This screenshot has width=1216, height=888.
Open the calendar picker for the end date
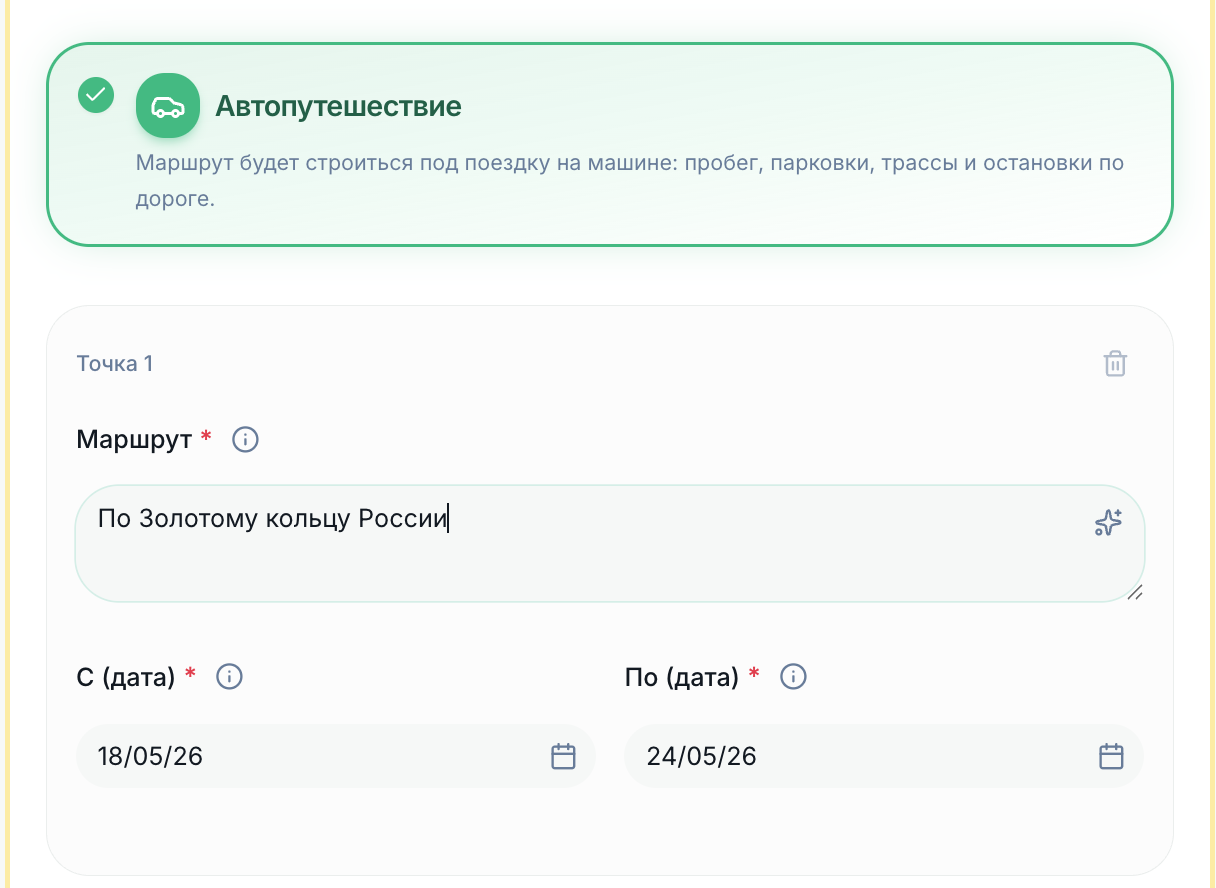pos(1112,756)
